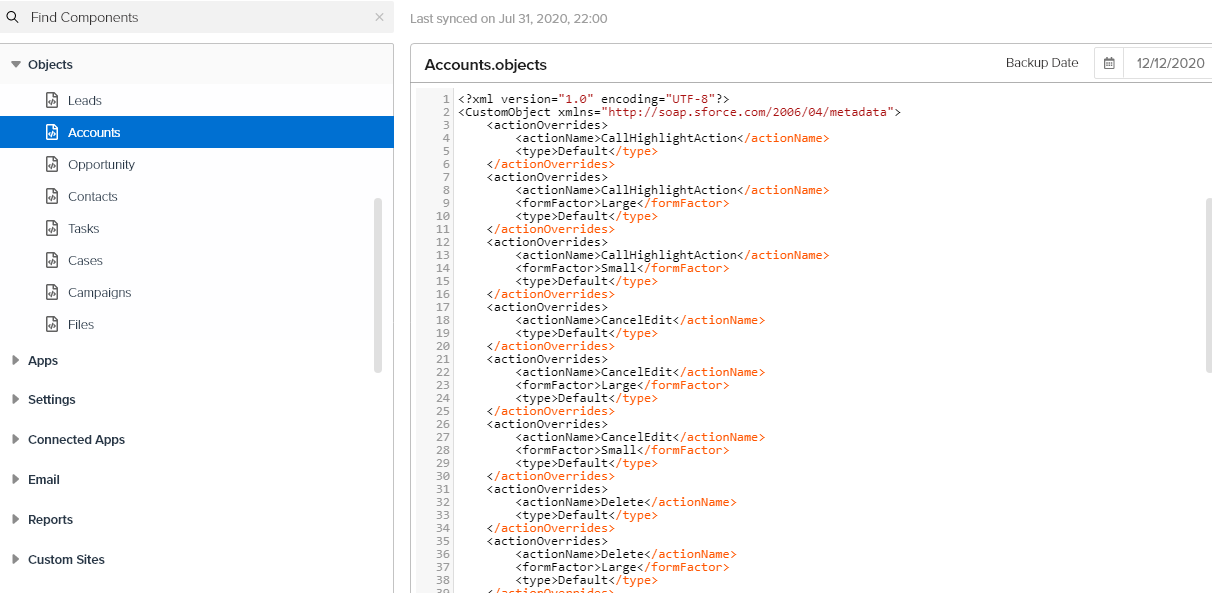Collapse the Objects tree section
Screen dimensions: 1212x593
click(x=16, y=64)
